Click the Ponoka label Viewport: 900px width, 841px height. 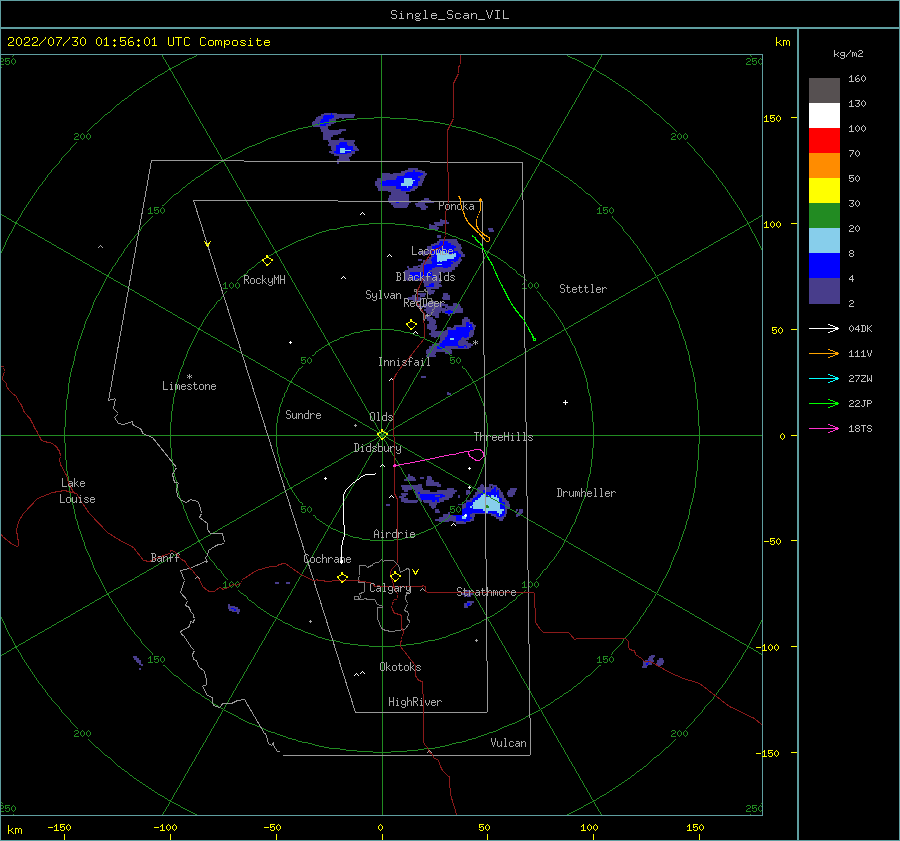coord(456,206)
